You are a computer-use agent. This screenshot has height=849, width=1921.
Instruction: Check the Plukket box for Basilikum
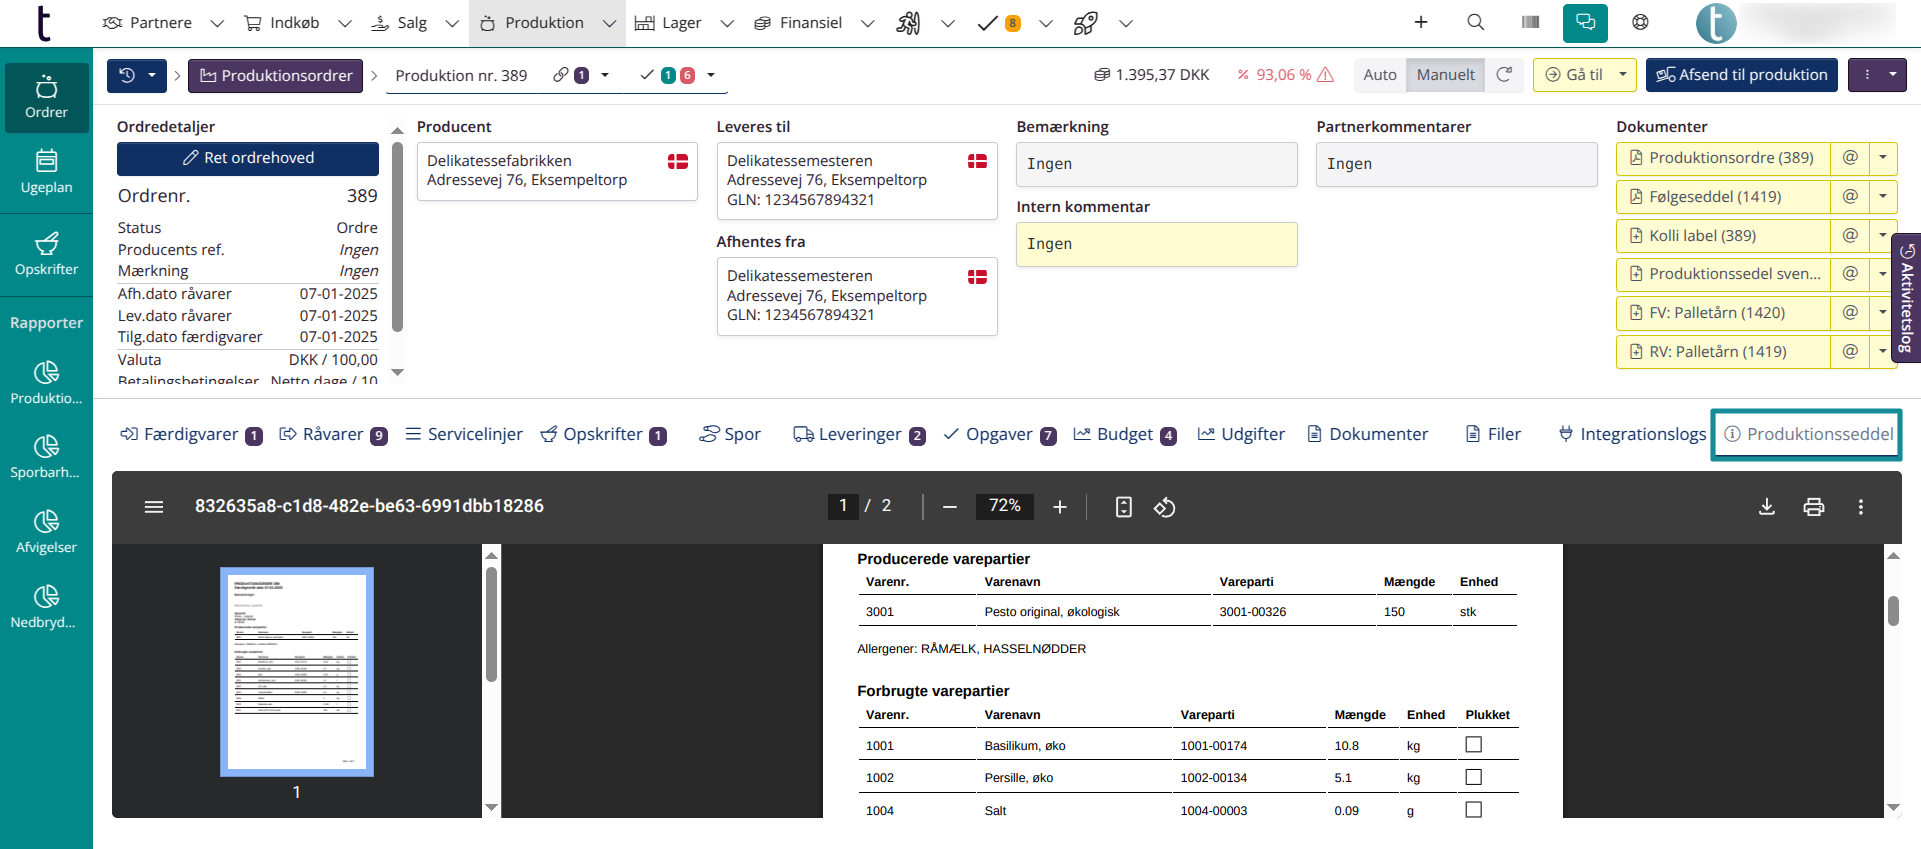pos(1473,745)
